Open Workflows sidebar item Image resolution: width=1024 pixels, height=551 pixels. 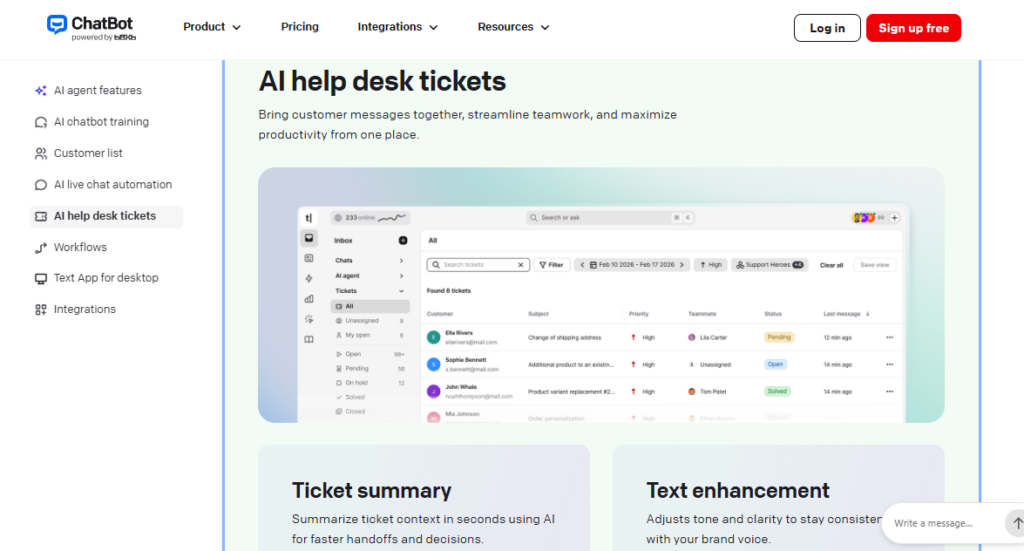point(80,247)
